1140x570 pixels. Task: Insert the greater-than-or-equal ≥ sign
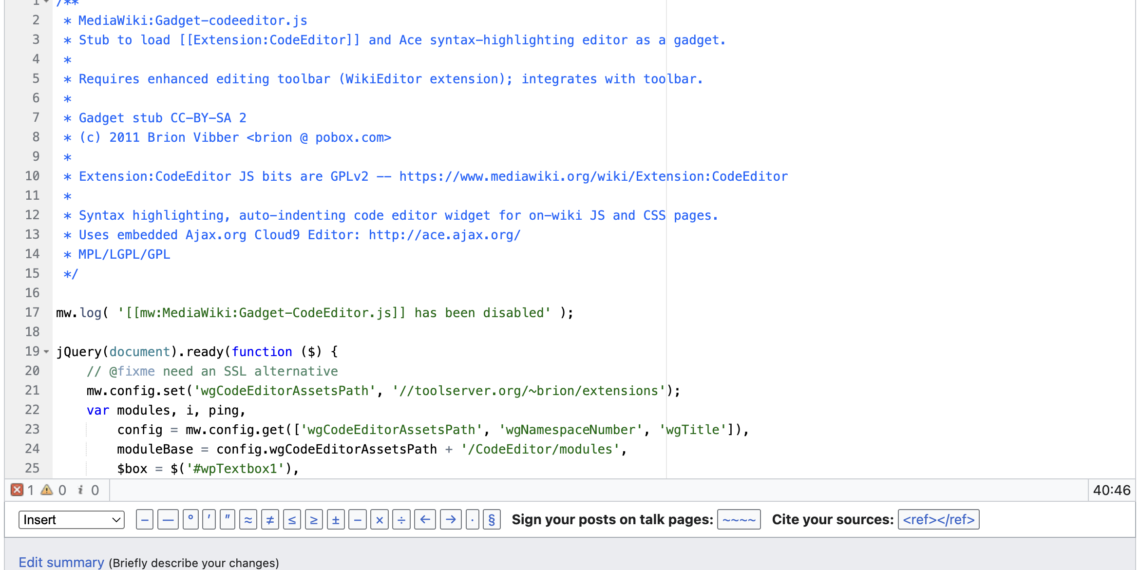pyautogui.click(x=314, y=520)
